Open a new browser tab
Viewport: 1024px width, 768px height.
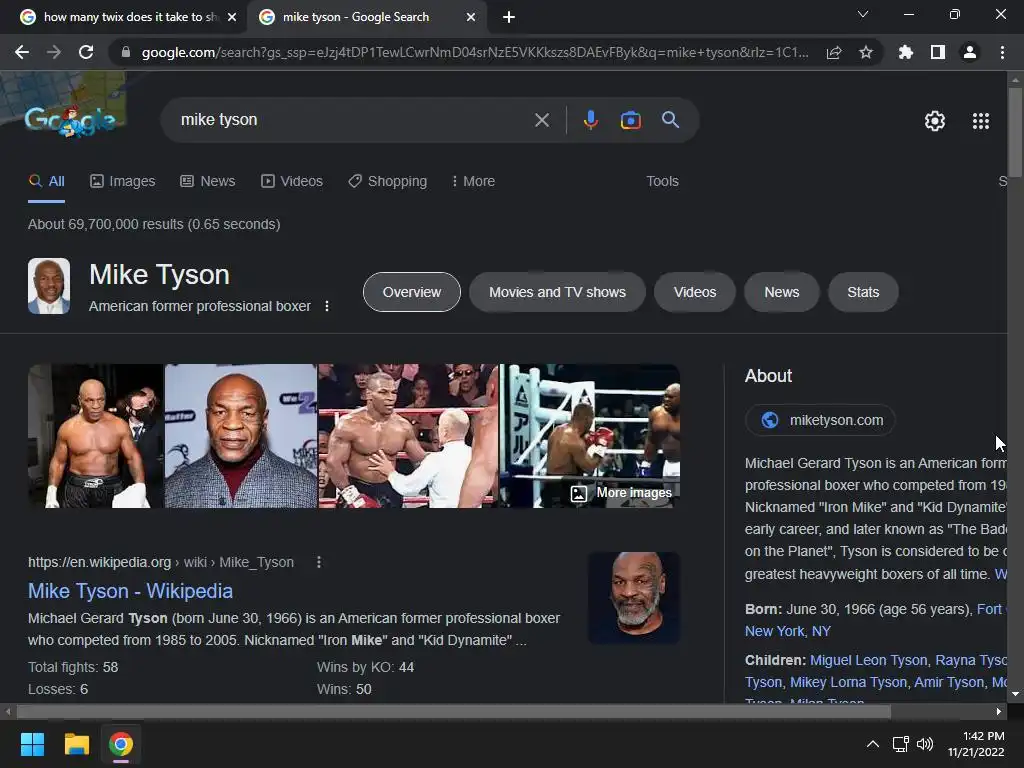[x=509, y=17]
